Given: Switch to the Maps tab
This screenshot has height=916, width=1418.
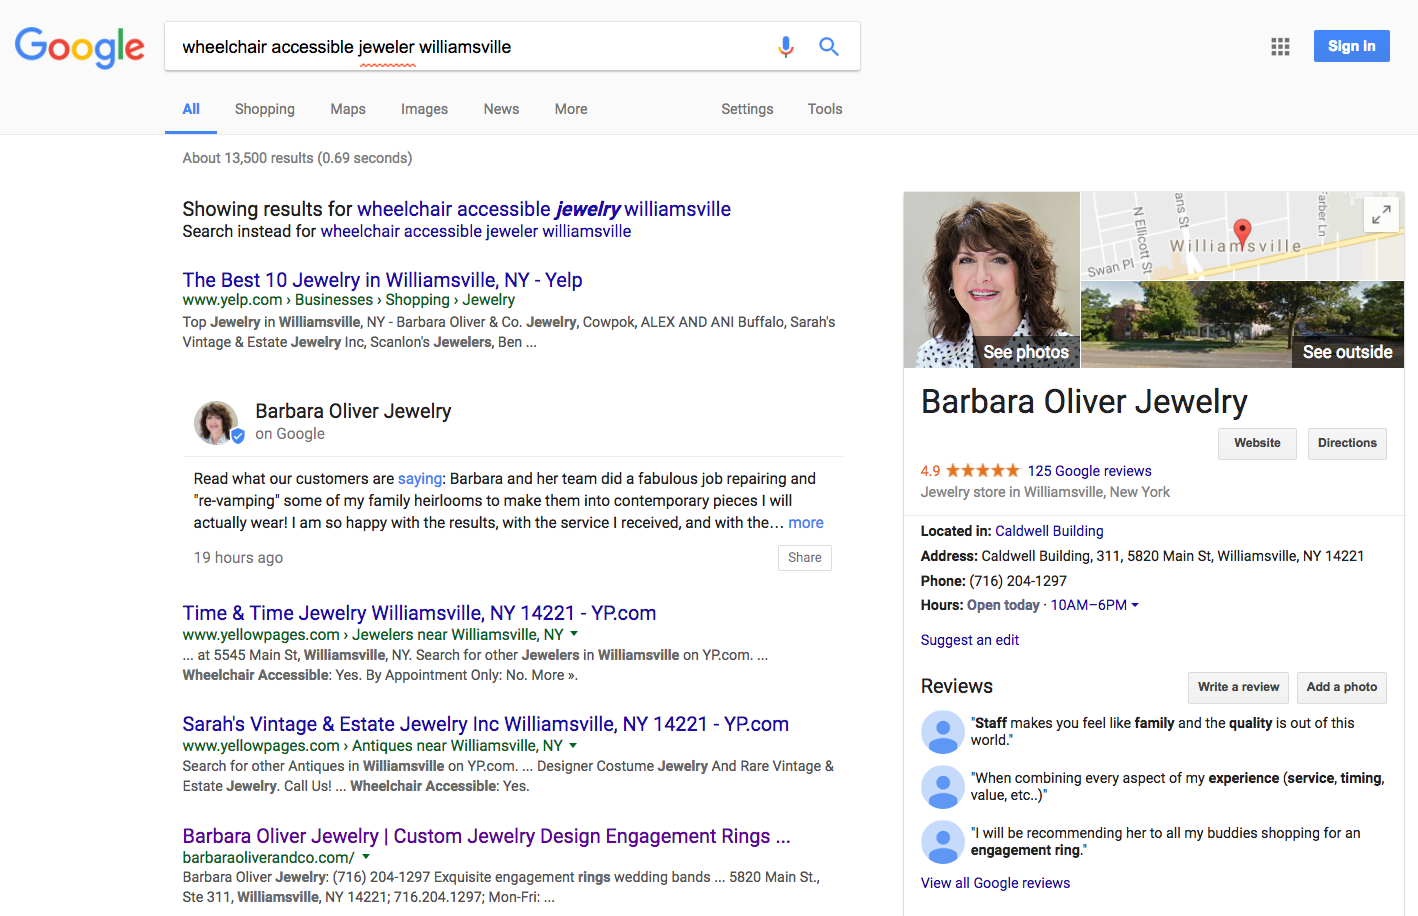Looking at the screenshot, I should click(348, 109).
